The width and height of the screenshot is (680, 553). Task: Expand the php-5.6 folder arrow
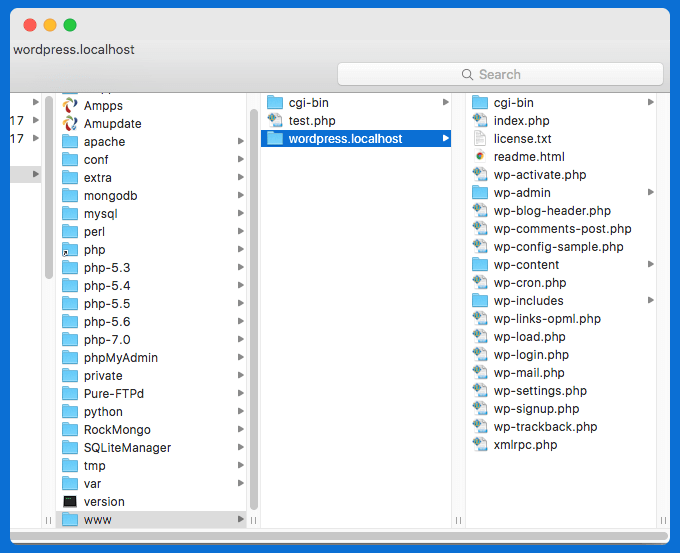click(241, 321)
